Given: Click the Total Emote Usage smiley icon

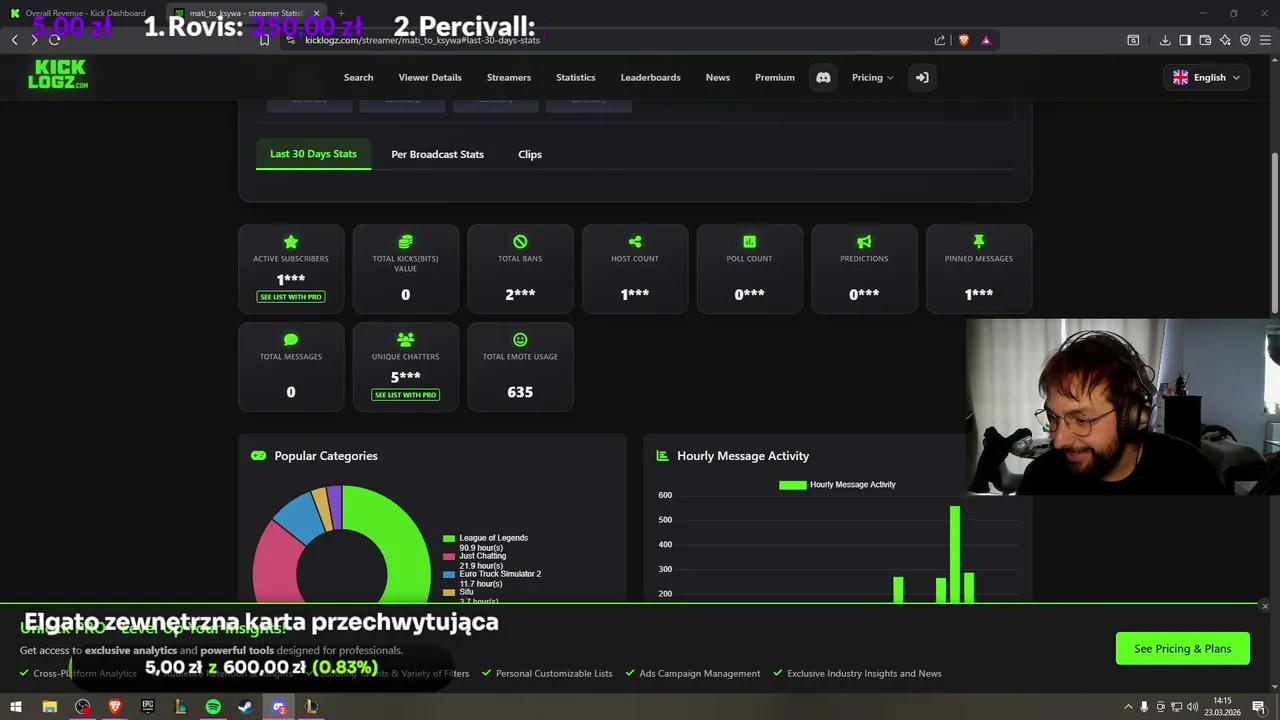Looking at the screenshot, I should point(520,340).
